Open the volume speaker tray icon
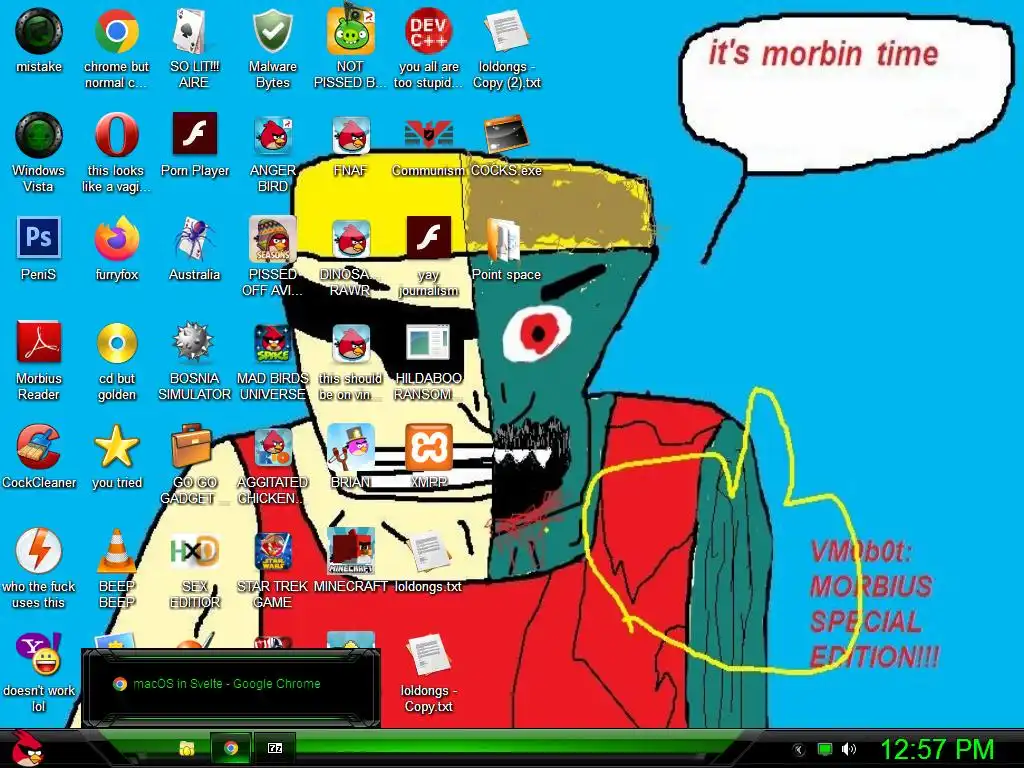1024x768 pixels. [x=848, y=749]
